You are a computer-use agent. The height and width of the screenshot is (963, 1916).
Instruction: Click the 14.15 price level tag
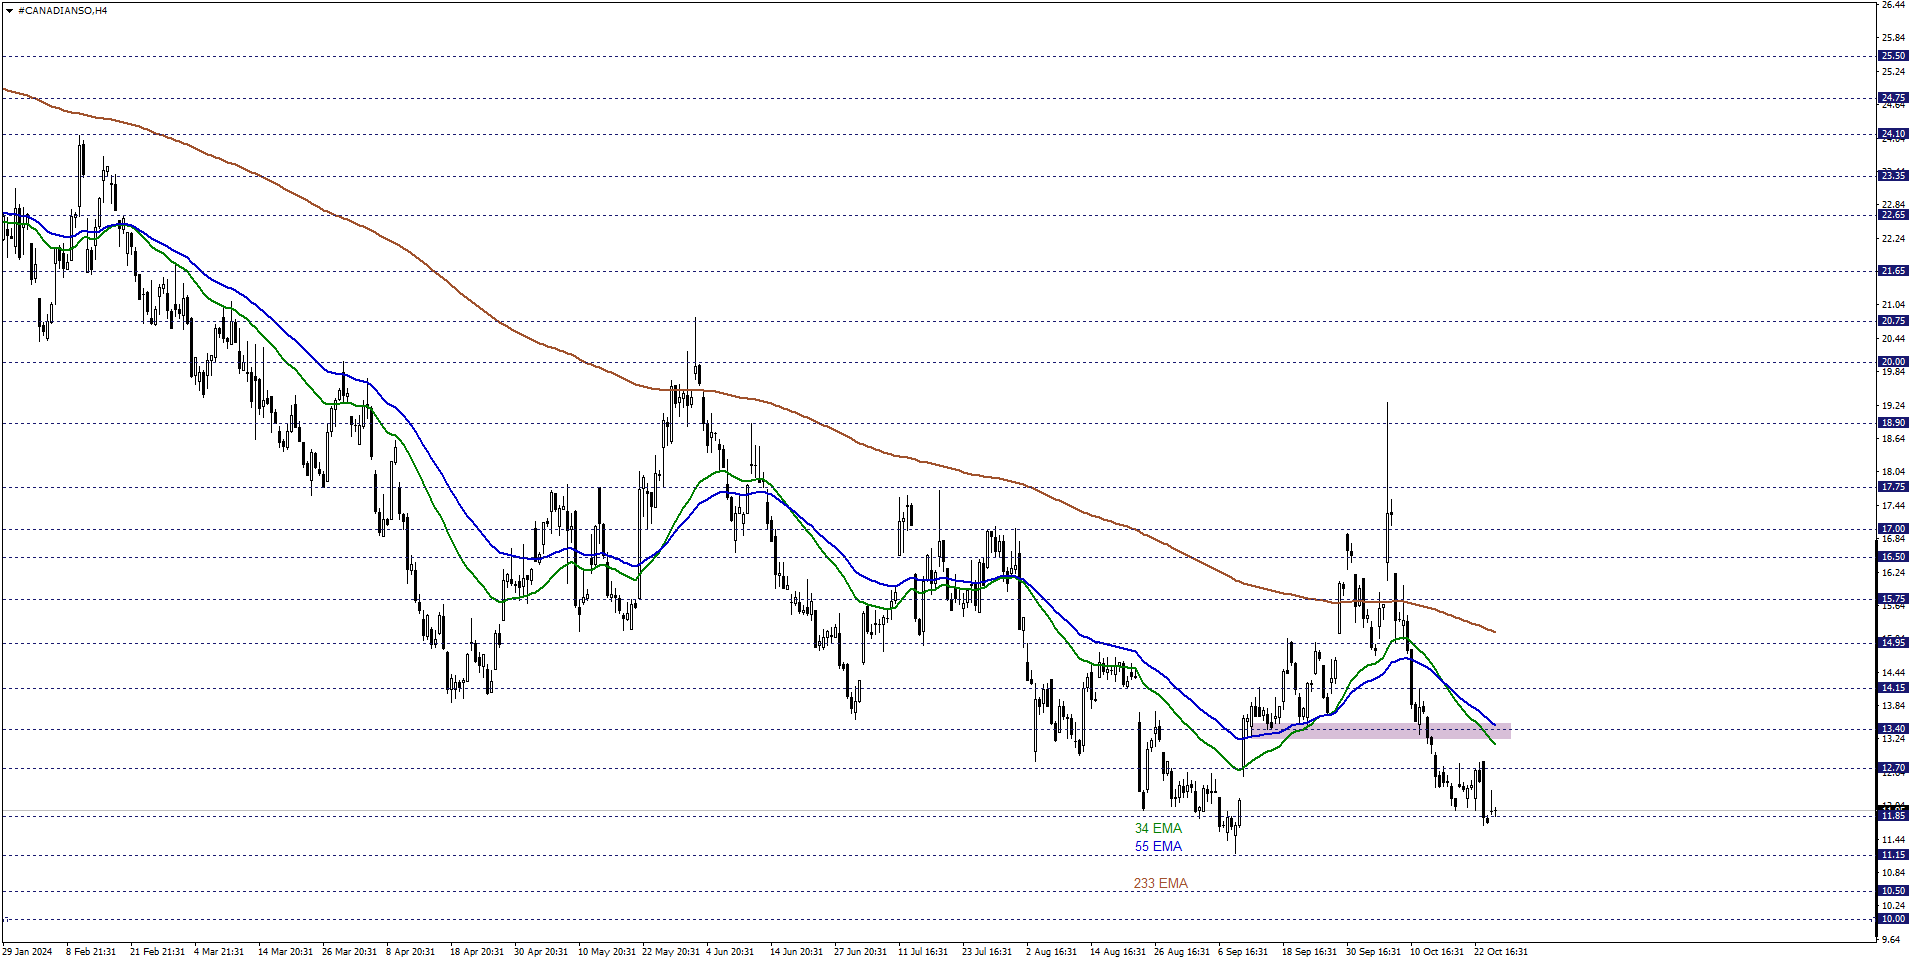point(1893,688)
